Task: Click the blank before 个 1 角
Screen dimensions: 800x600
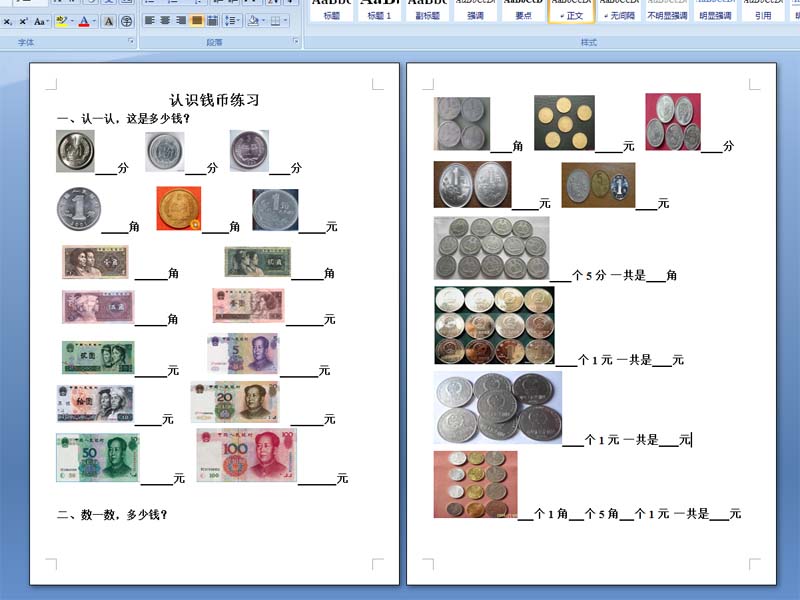Action: tap(525, 514)
